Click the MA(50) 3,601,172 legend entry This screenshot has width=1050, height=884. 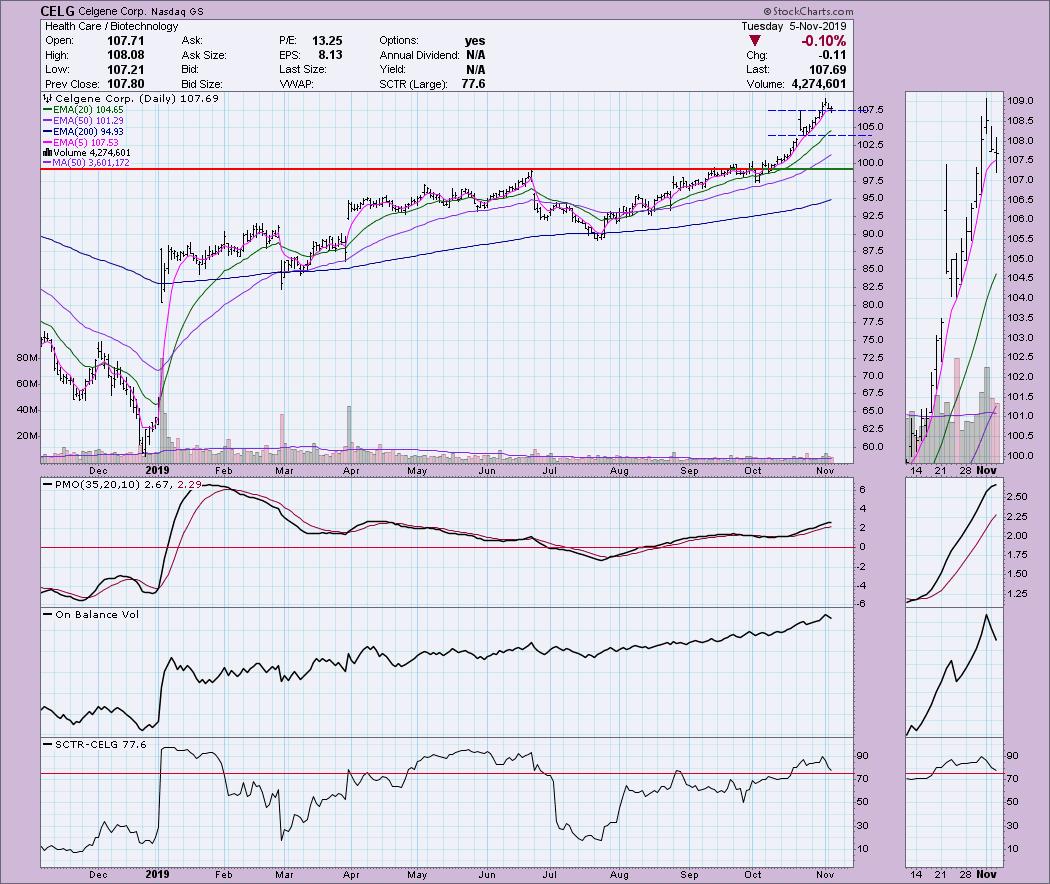tap(86, 163)
